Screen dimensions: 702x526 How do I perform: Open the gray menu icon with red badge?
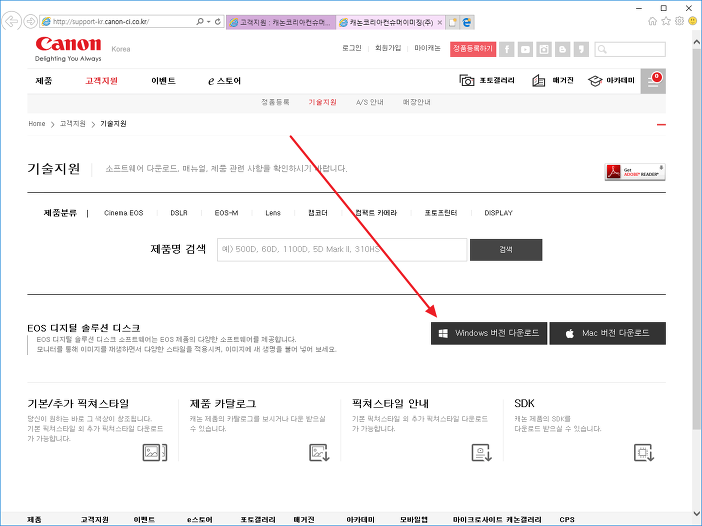pyautogui.click(x=653, y=81)
